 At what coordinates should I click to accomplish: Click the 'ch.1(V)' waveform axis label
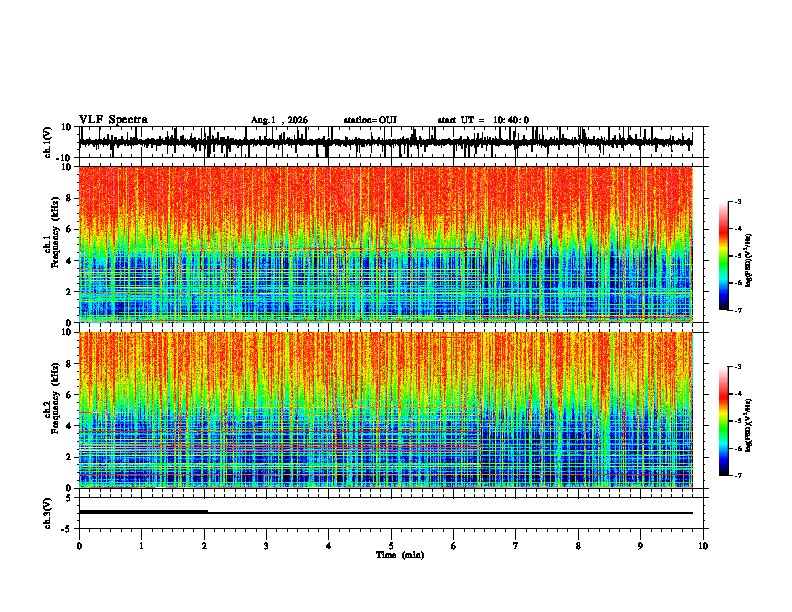48,142
